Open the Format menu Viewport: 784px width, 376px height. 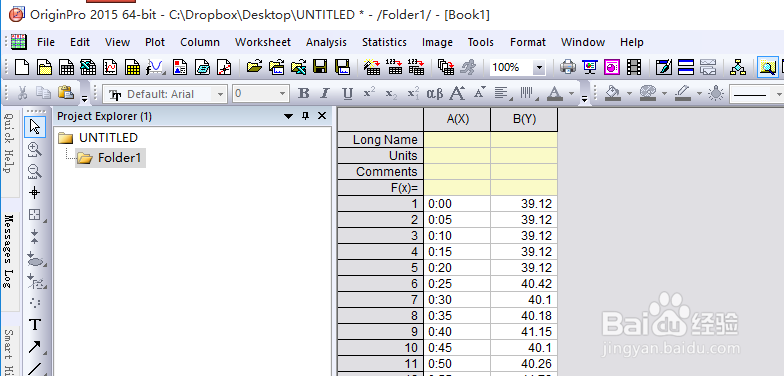528,42
